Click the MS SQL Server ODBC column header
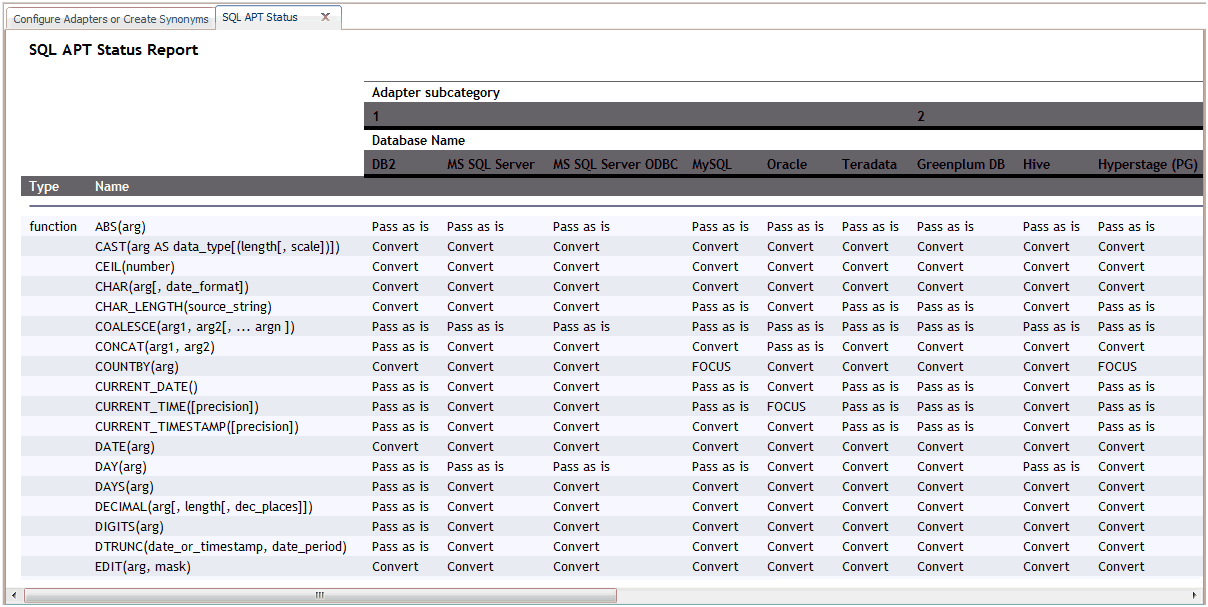1208x607 pixels. [x=615, y=164]
